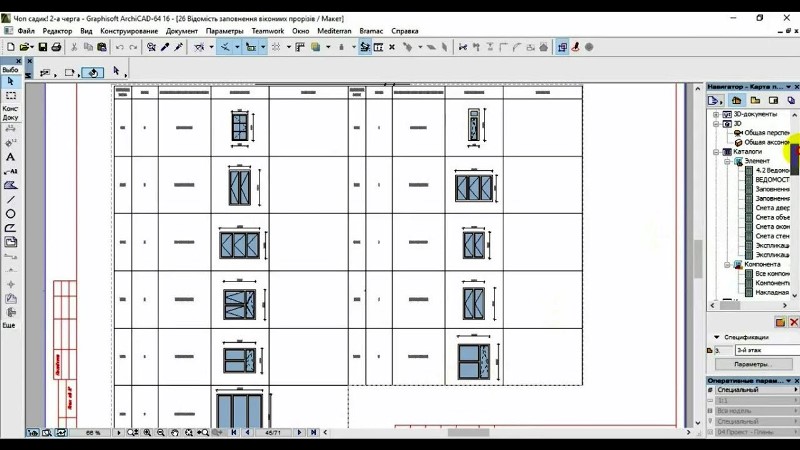Select the ВЕДОМОСТ schedule in Navigator
Image resolution: width=800 pixels, height=450 pixels.
click(772, 180)
